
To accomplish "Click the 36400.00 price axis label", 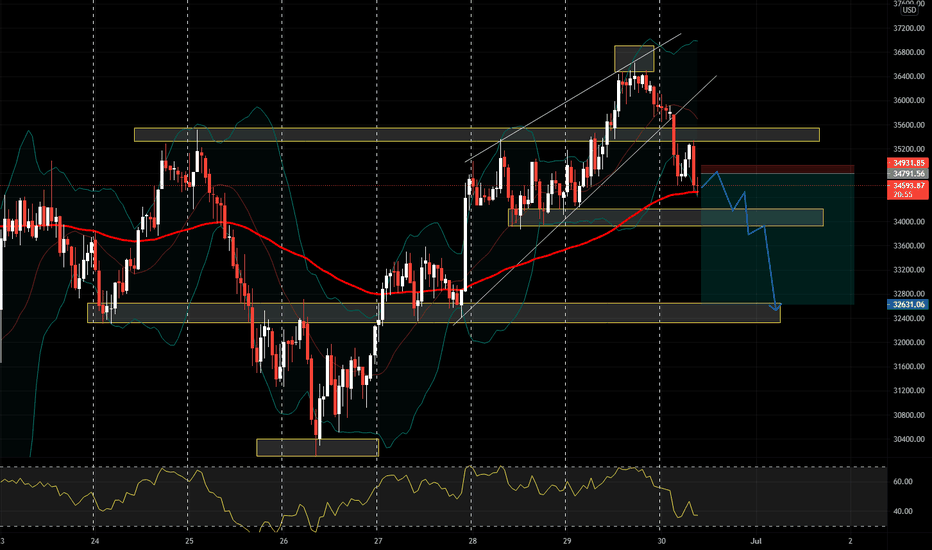I will (x=909, y=77).
